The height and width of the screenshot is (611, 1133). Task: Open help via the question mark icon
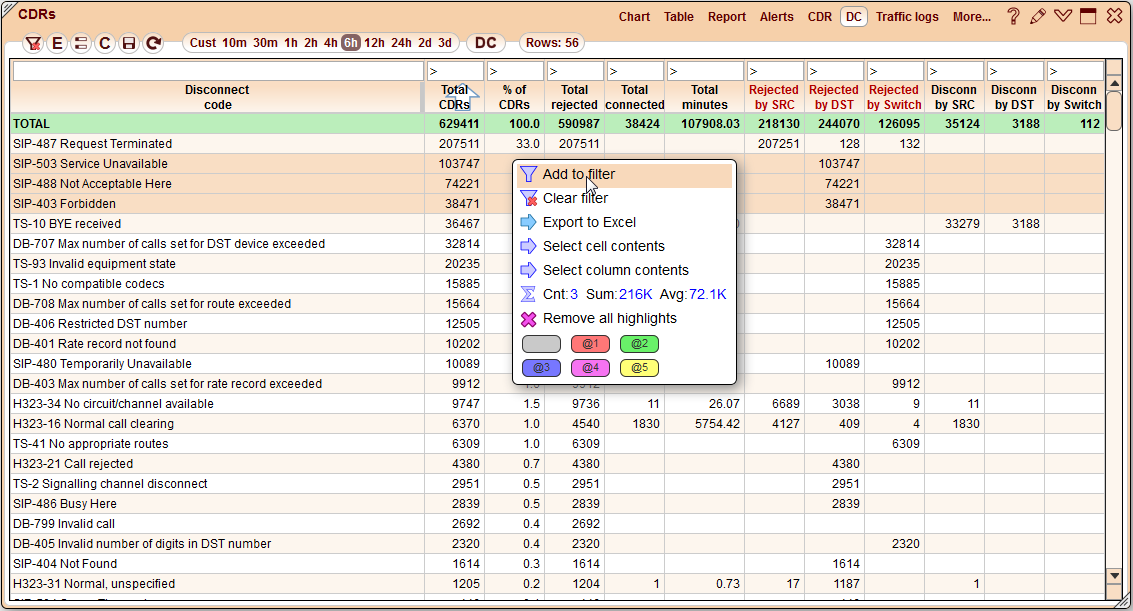click(x=1013, y=17)
